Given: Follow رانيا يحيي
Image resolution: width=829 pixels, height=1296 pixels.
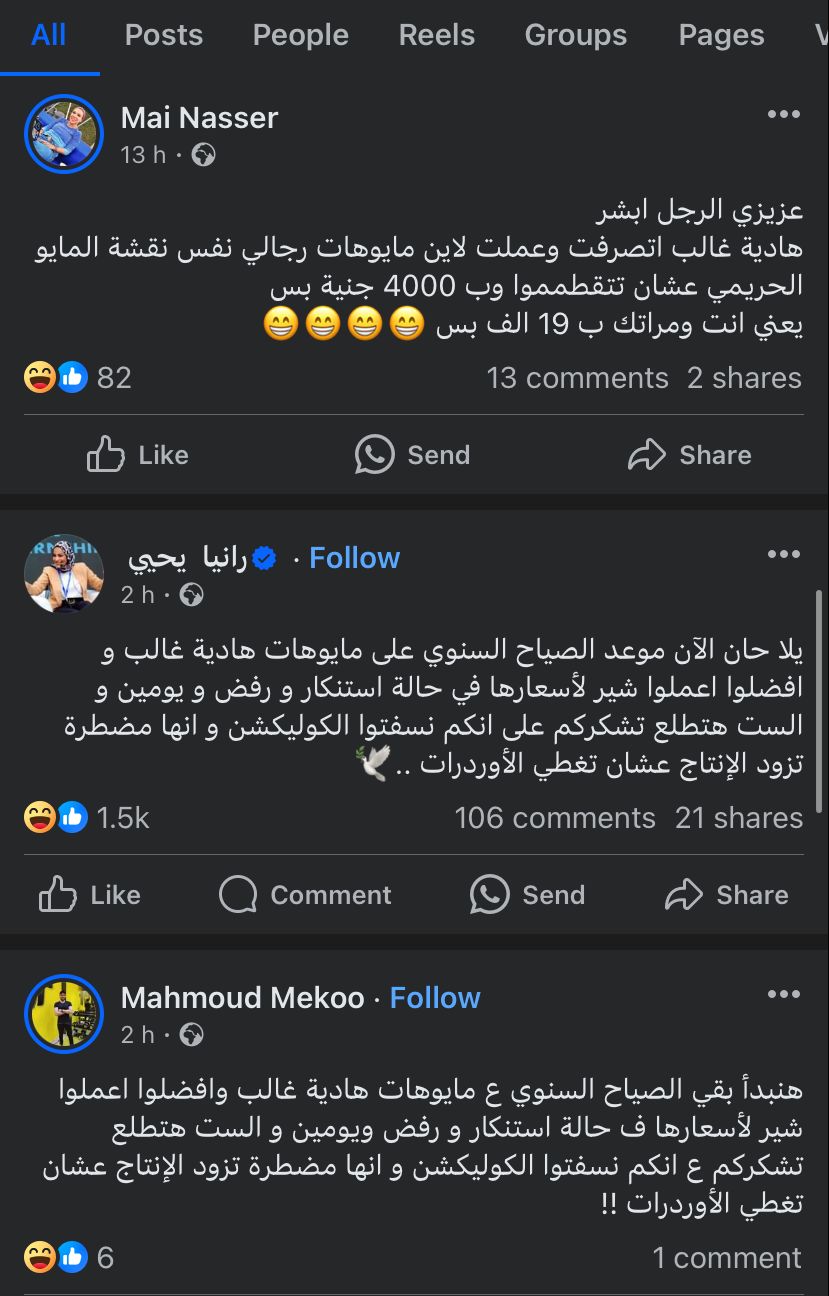Looking at the screenshot, I should click(354, 558).
